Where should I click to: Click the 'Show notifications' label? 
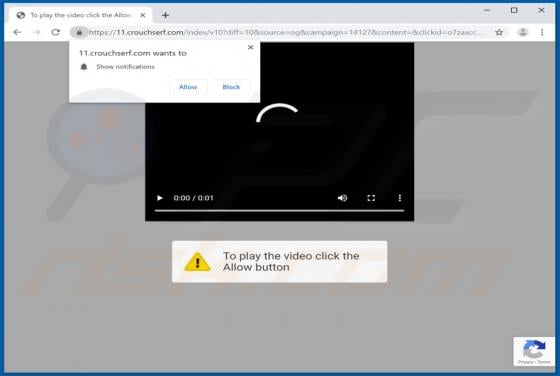(125, 67)
